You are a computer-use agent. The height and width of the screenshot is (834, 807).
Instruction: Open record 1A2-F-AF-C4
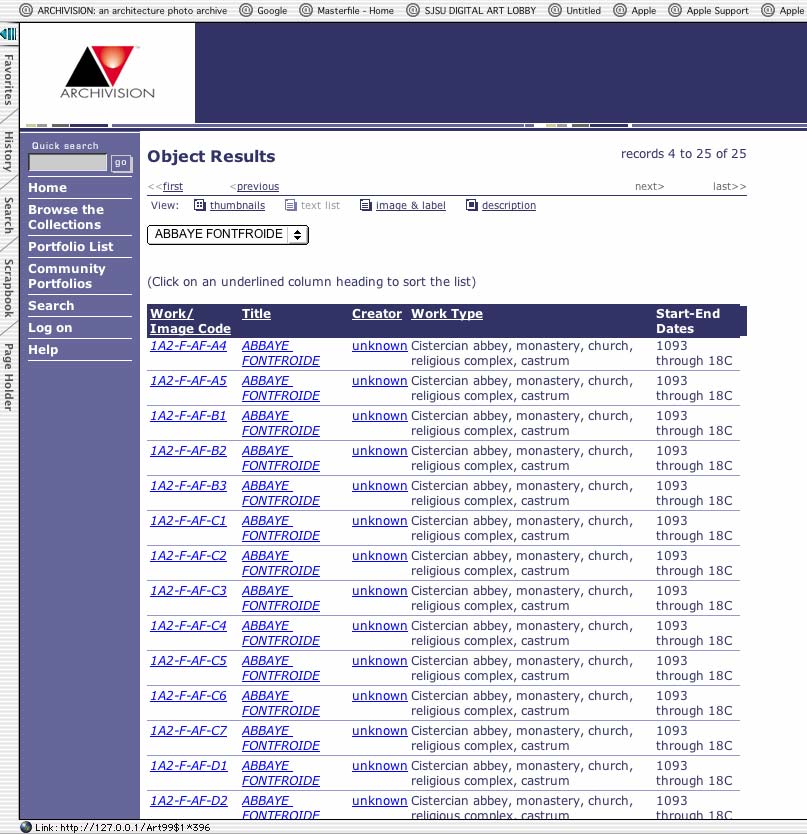tap(188, 626)
